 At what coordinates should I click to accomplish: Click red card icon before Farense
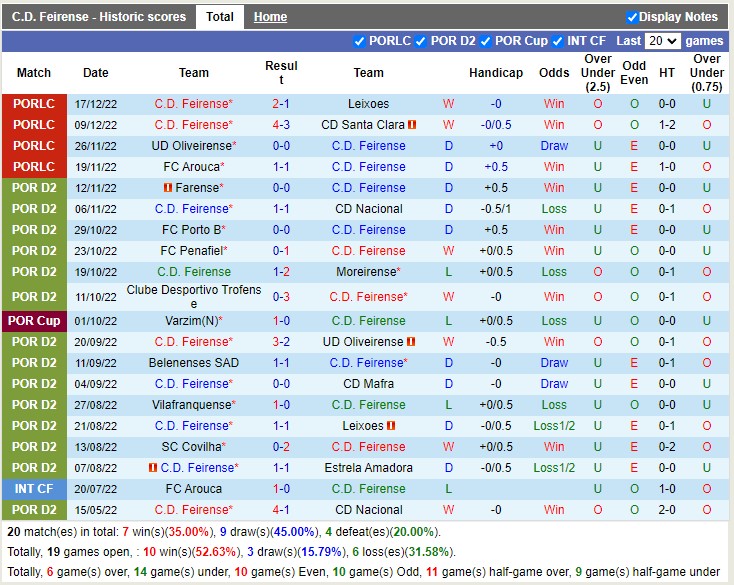coord(168,188)
